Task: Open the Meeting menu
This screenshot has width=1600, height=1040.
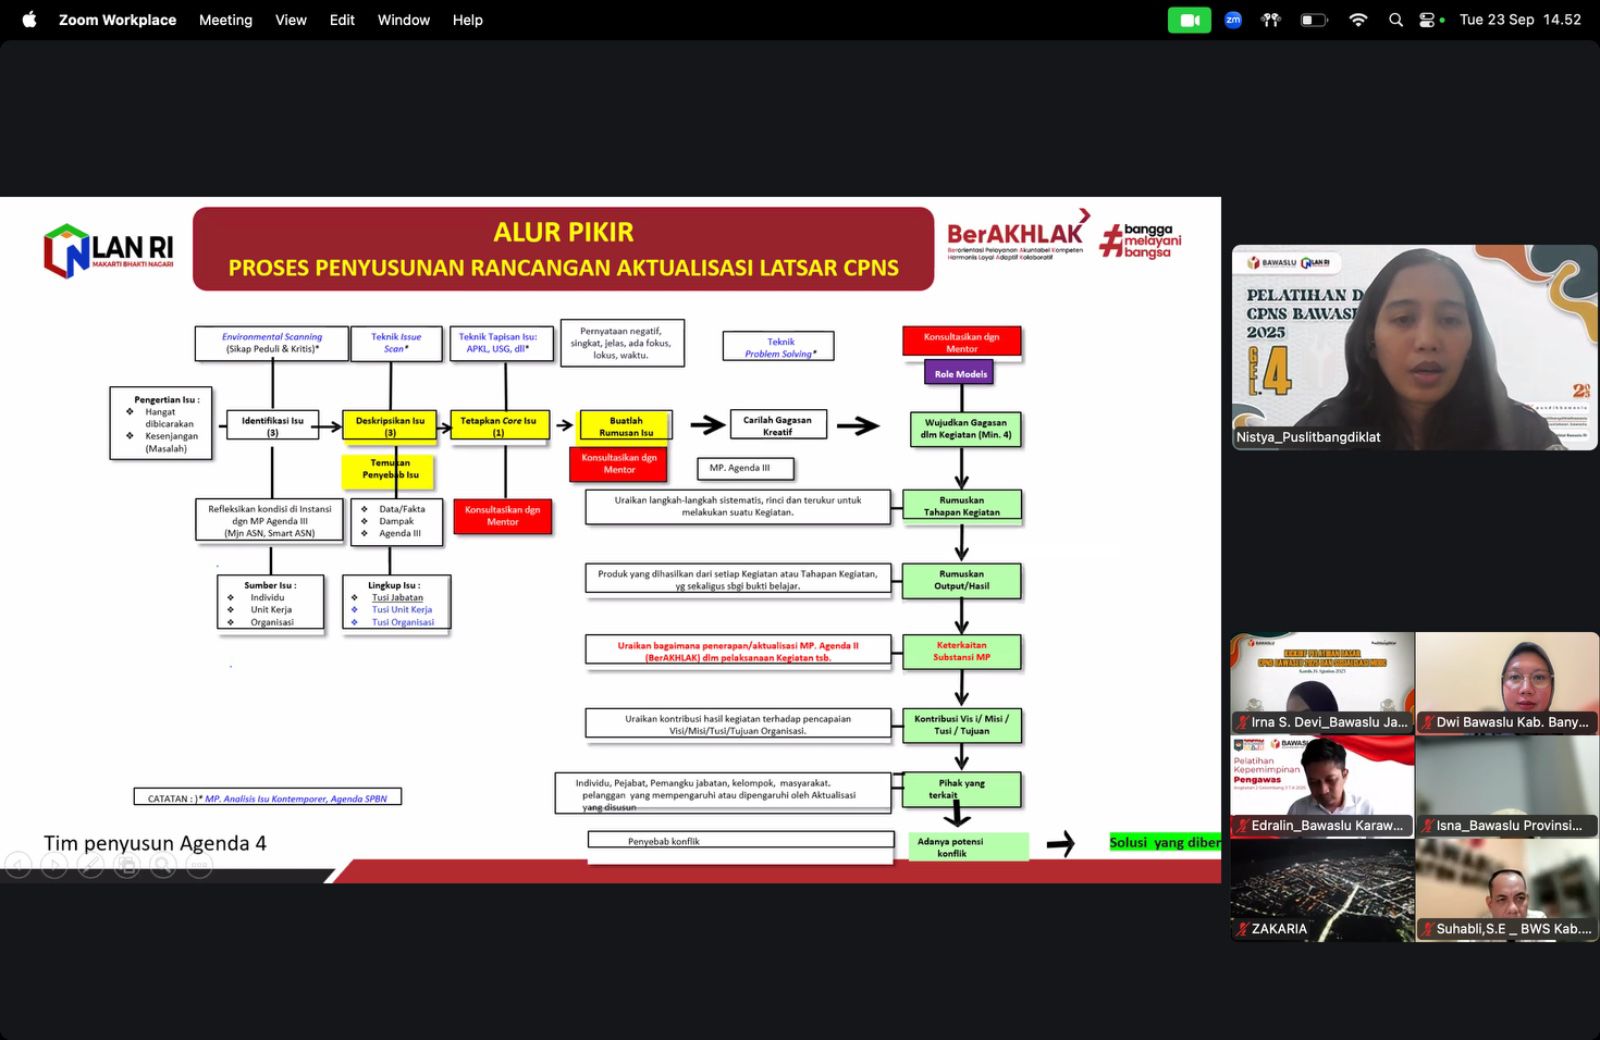Action: [225, 20]
